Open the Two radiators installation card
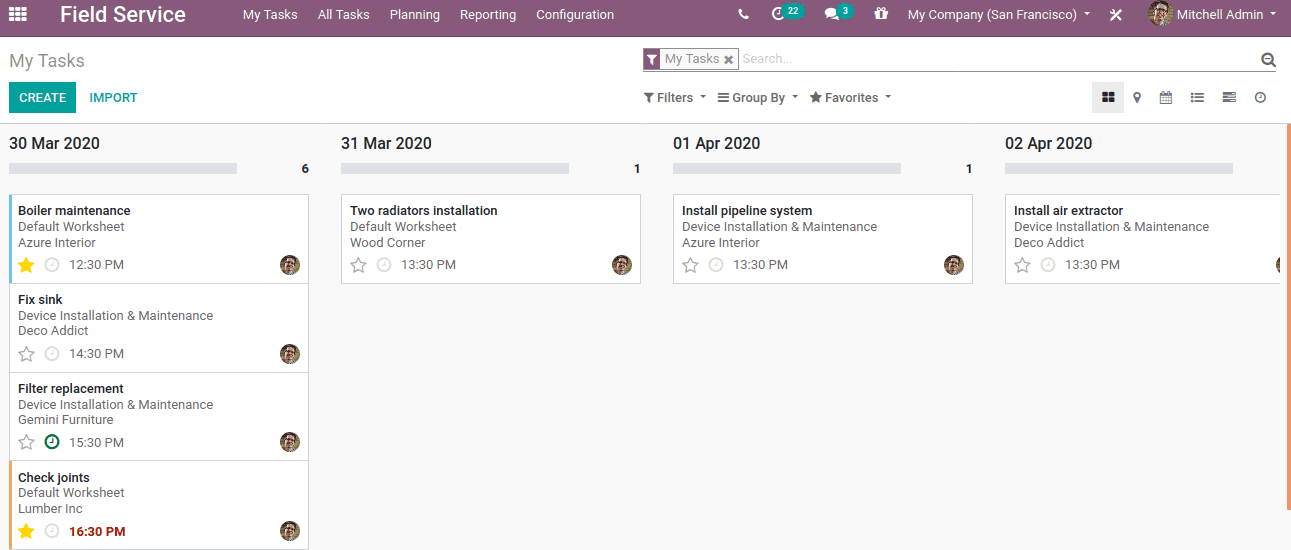1291x550 pixels. coord(491,239)
